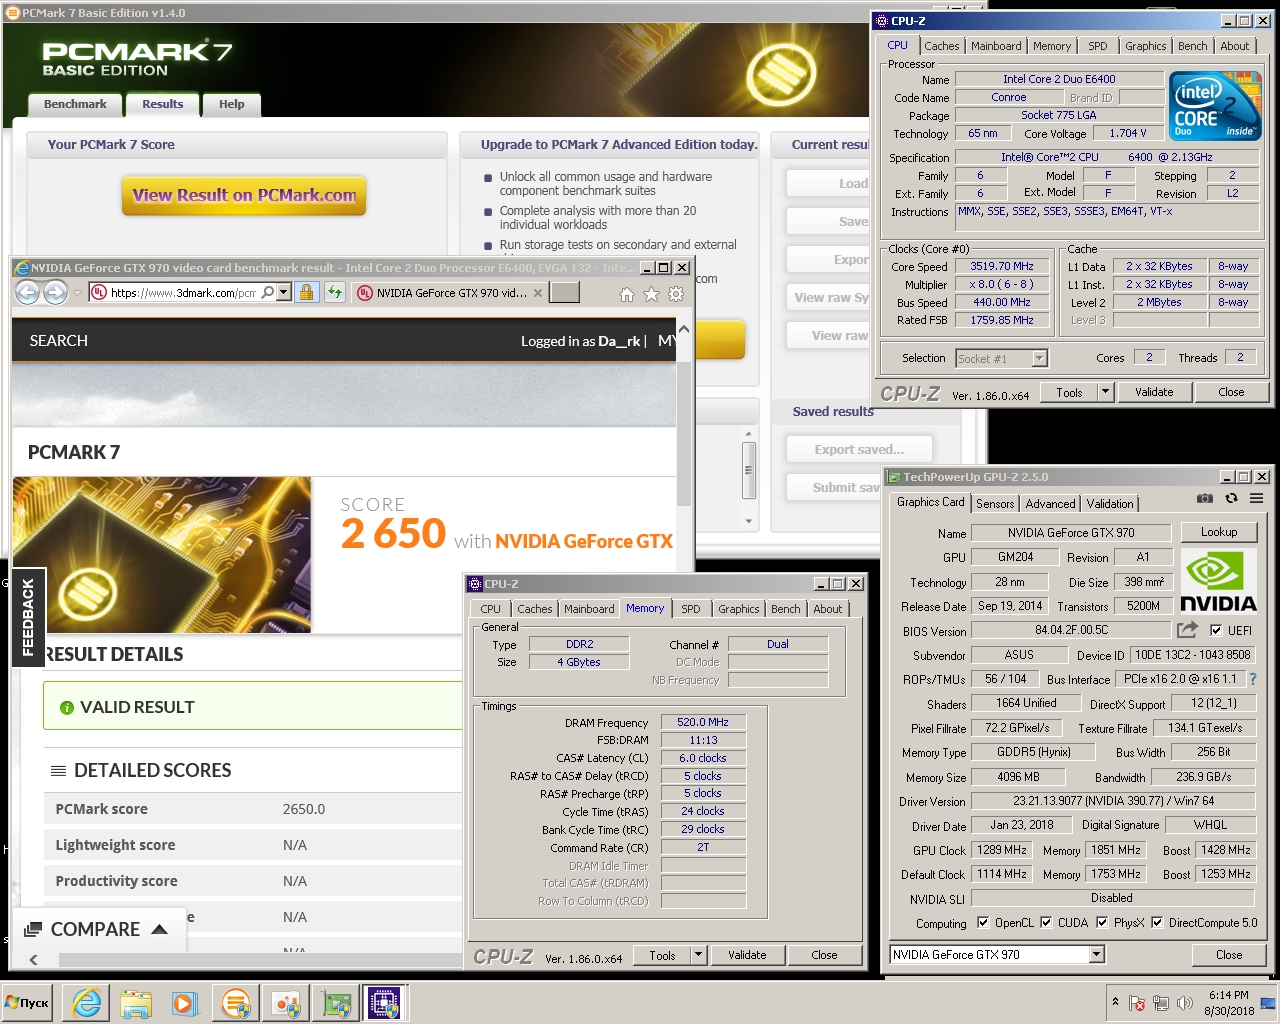Click the PCMark 7 result thumbnail image
1280x1024 pixels.
click(162, 554)
